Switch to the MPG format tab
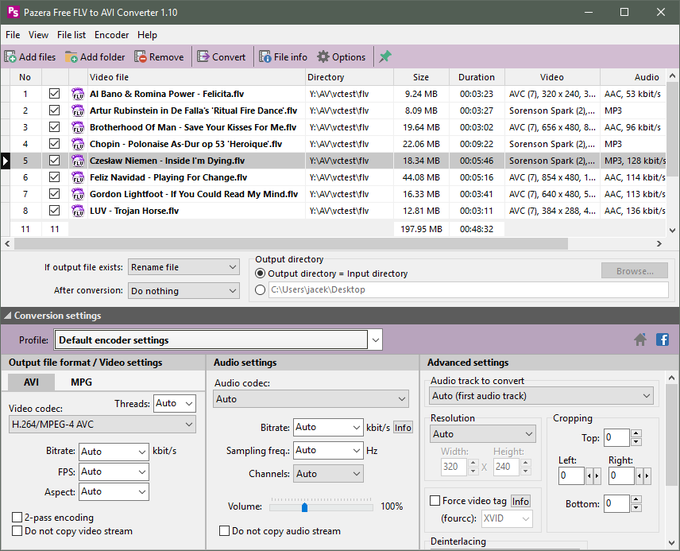 [x=81, y=382]
